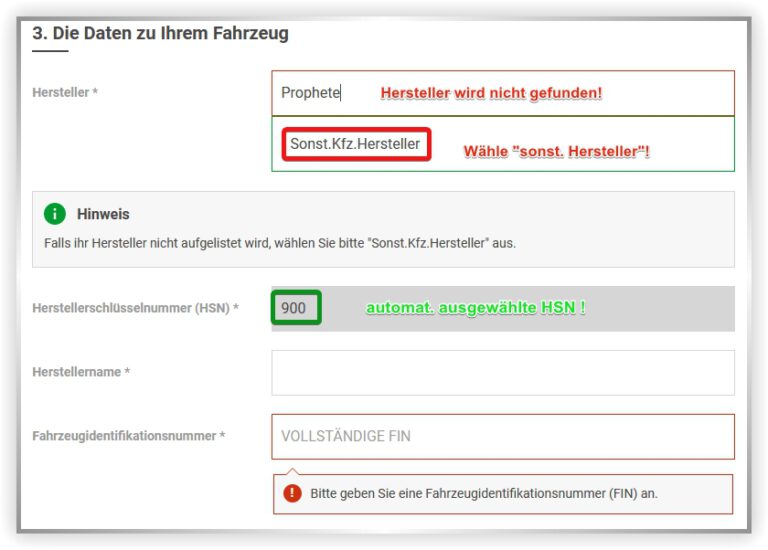Click the Hersteller input containing Prophete
The width and height of the screenshot is (768, 550).
503,93
